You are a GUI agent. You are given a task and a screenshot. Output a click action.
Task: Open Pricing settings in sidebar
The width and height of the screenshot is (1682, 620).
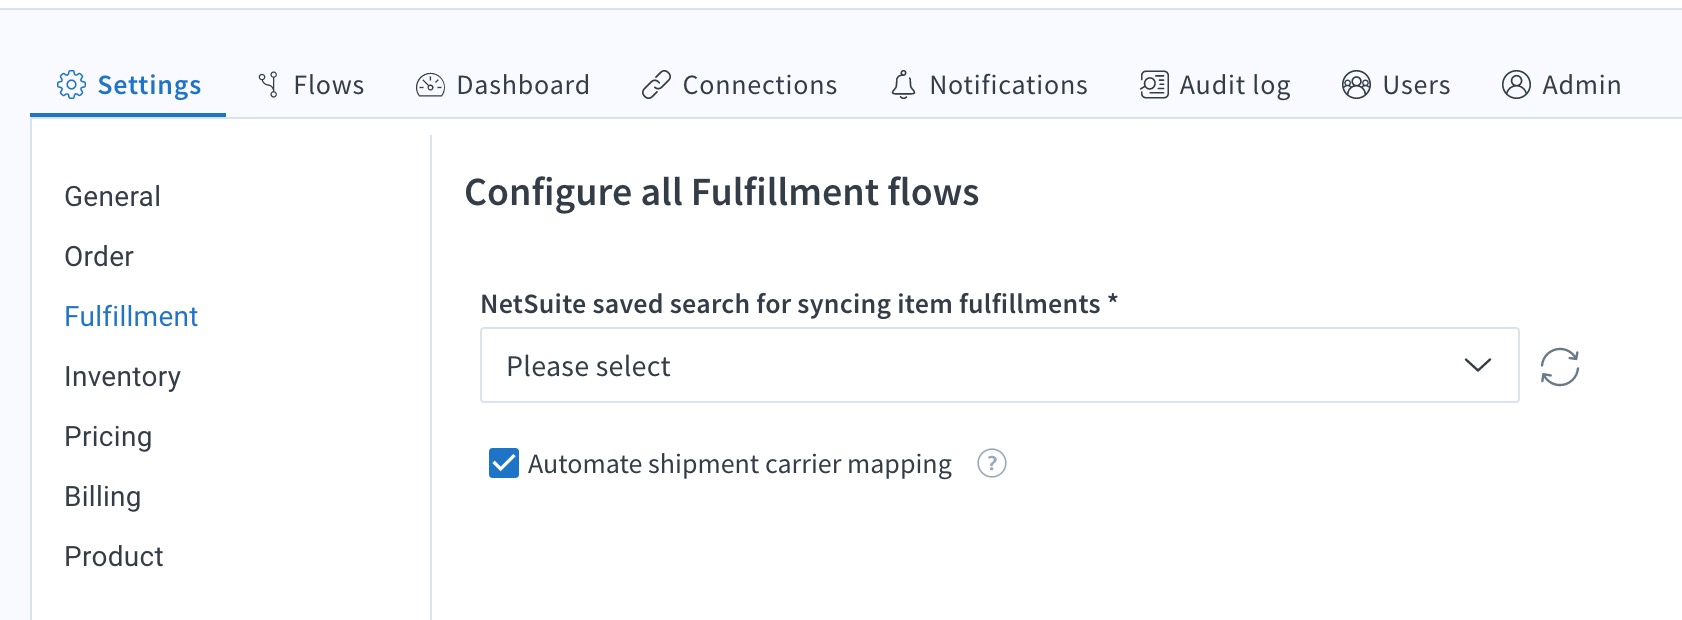pyautogui.click(x=108, y=437)
